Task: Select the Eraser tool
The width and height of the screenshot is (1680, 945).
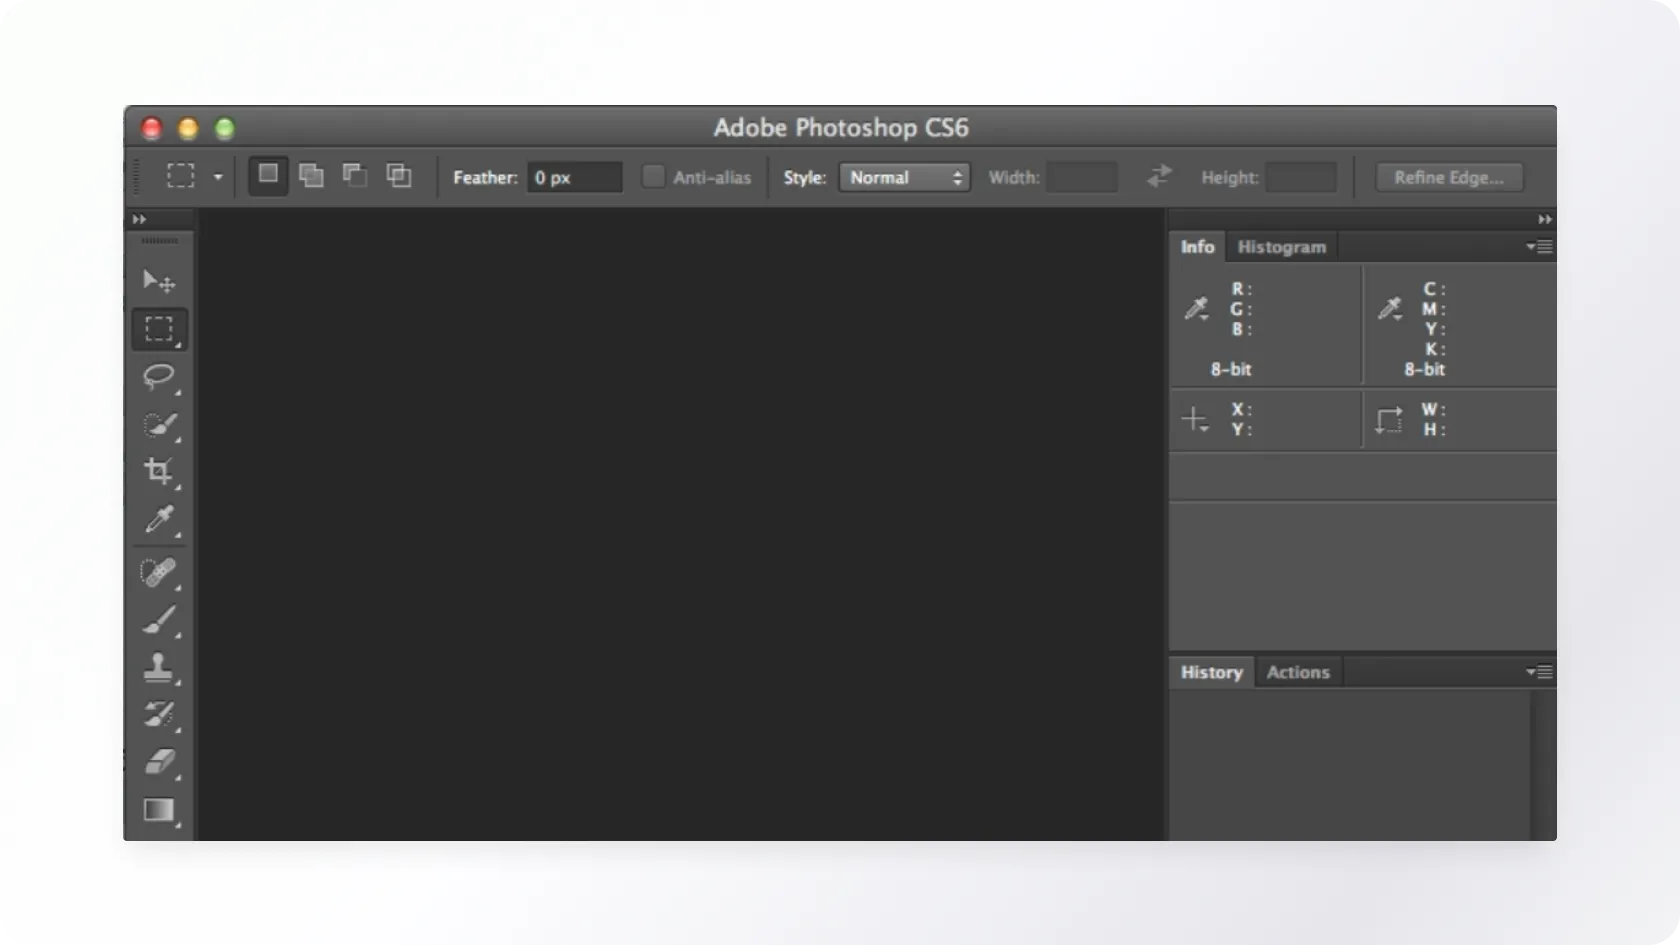Action: (x=159, y=762)
